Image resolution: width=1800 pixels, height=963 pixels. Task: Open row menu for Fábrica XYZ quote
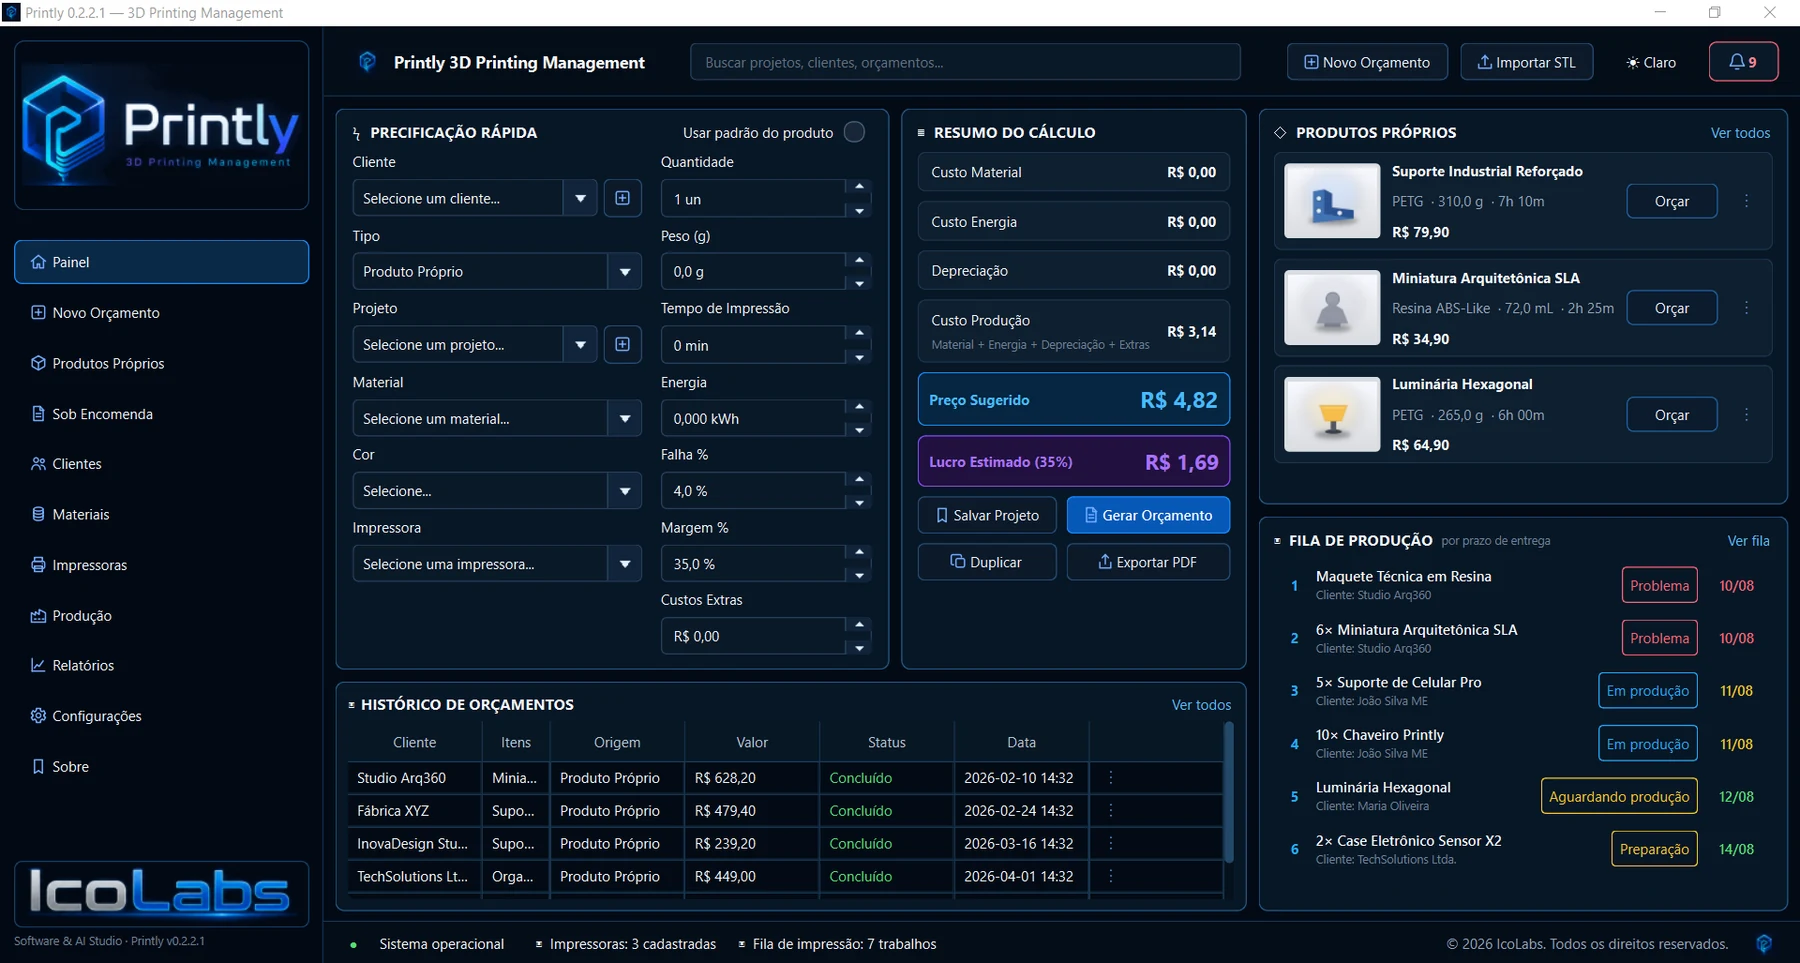[x=1110, y=810]
